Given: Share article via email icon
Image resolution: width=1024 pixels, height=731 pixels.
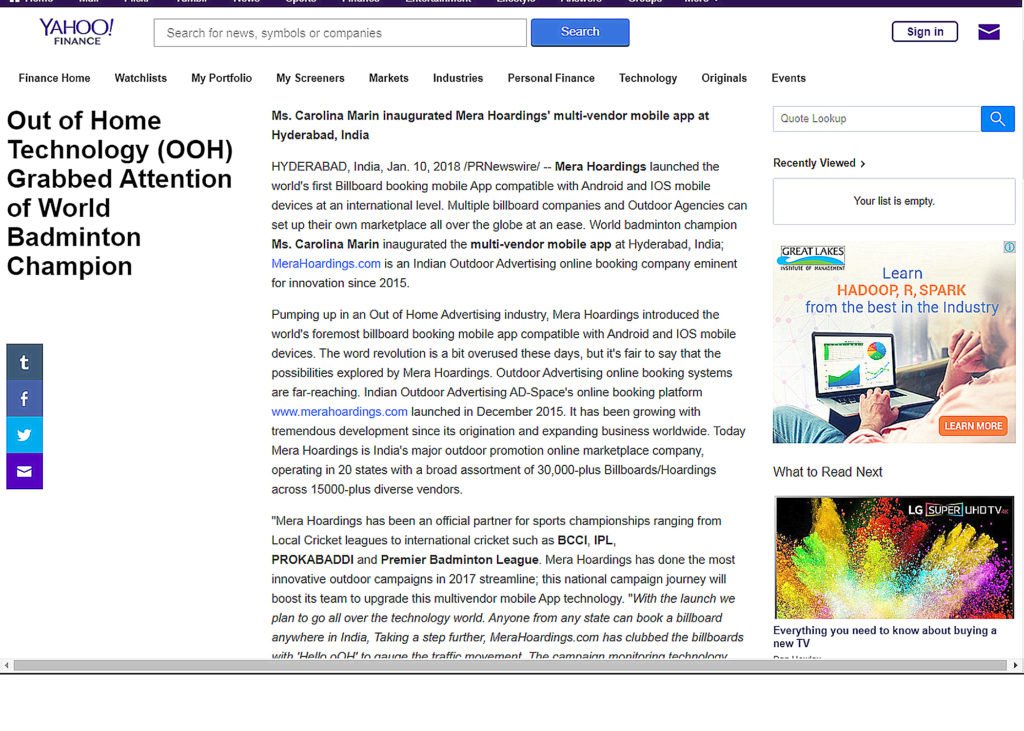Looking at the screenshot, I should click(x=24, y=471).
